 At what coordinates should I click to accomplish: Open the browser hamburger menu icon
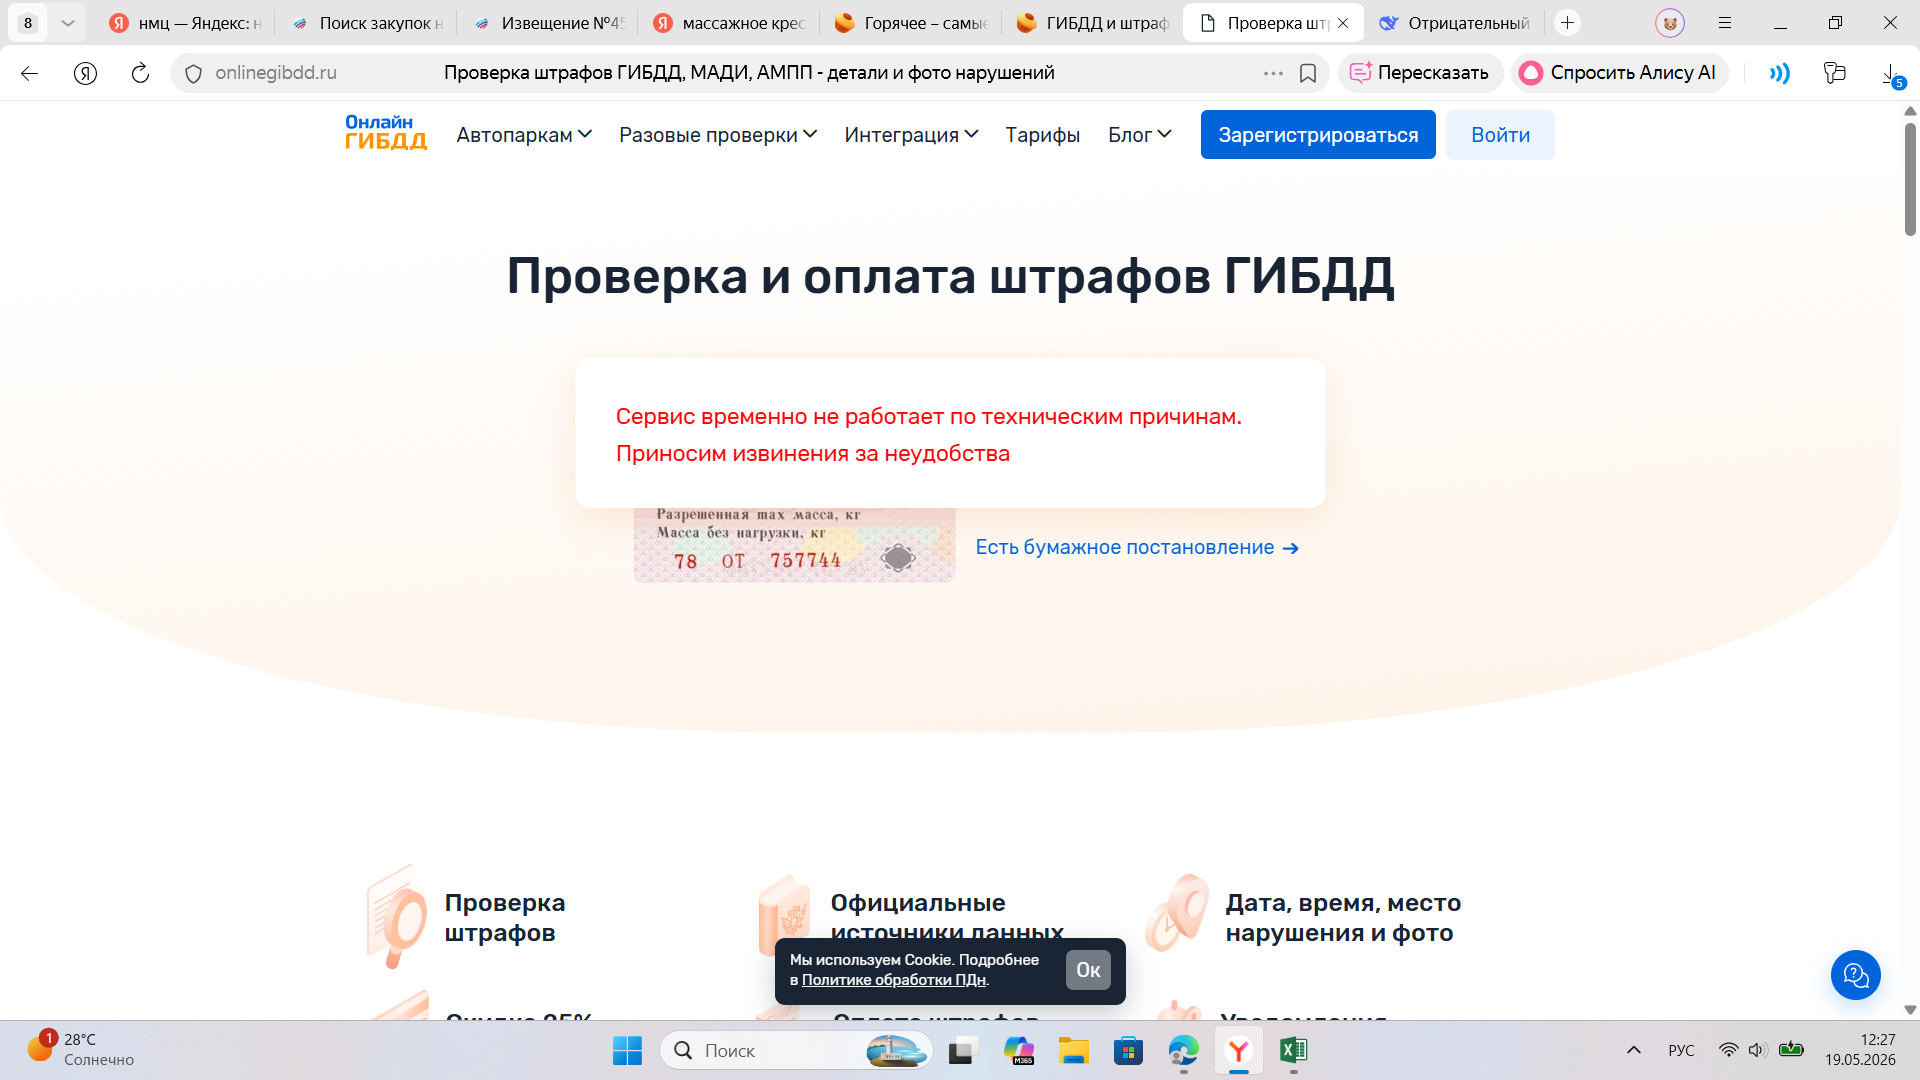point(1725,23)
